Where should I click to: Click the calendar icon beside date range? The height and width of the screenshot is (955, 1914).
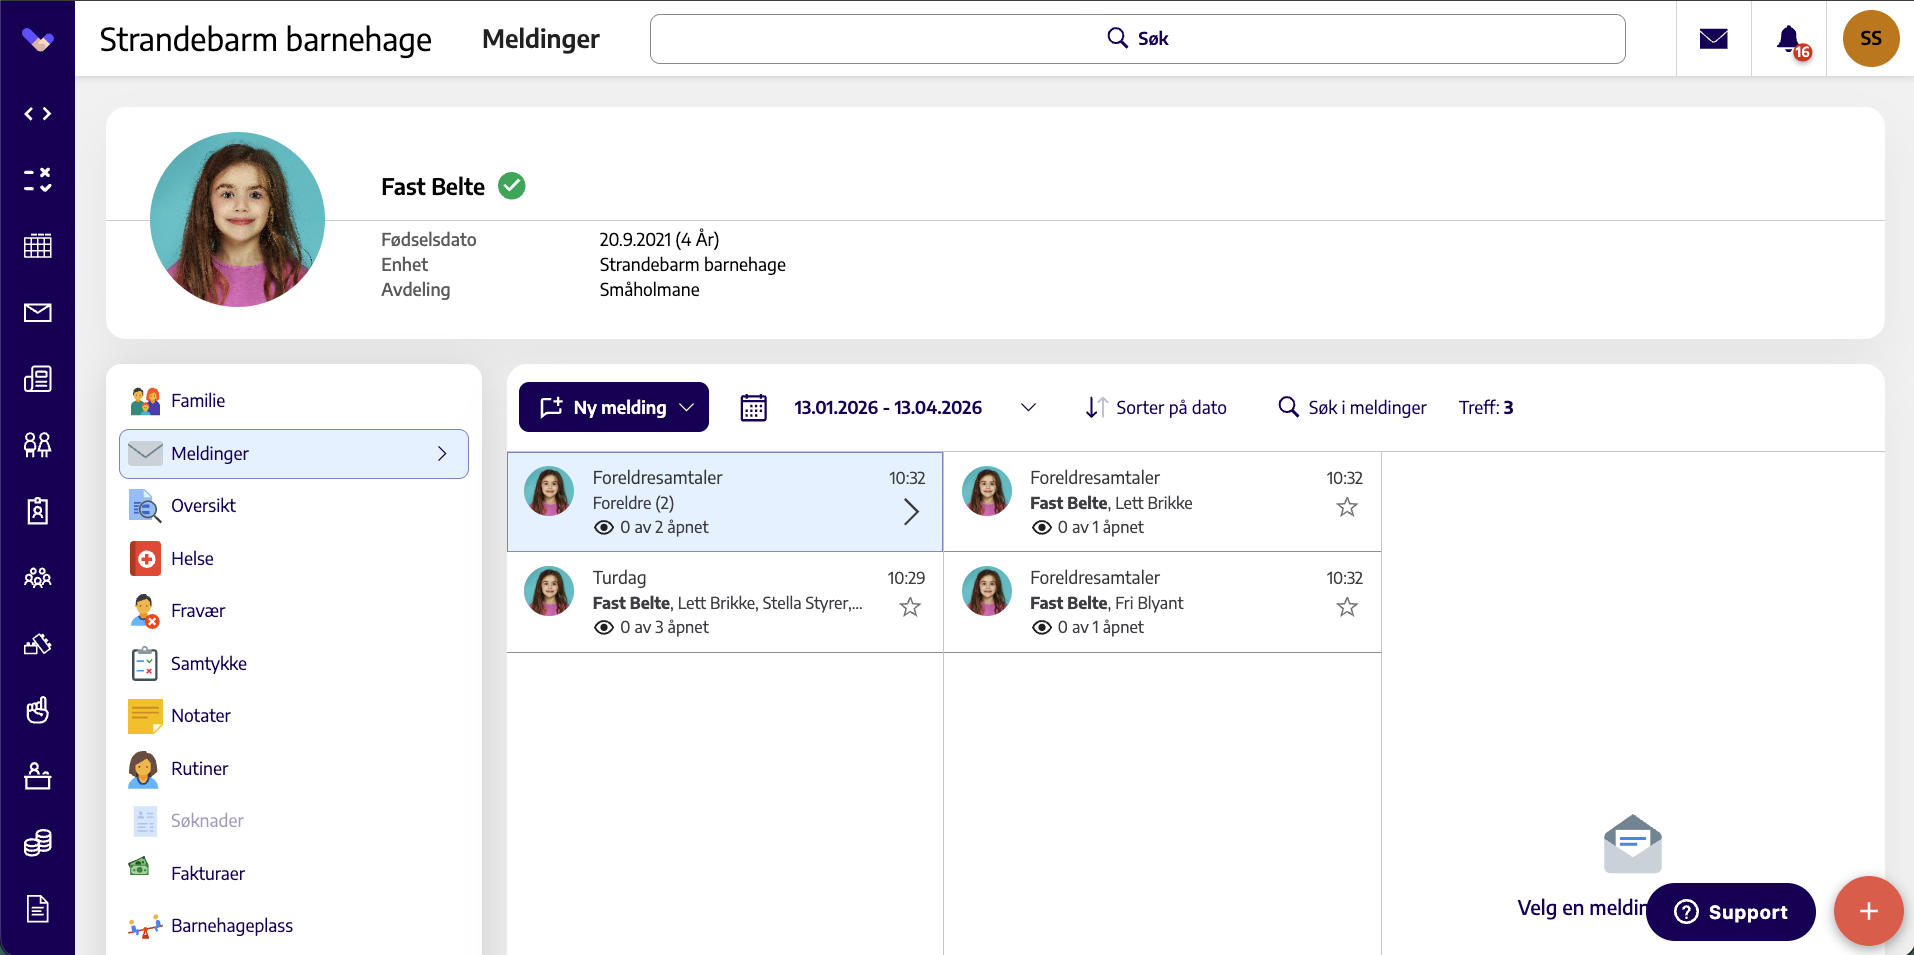click(x=753, y=408)
